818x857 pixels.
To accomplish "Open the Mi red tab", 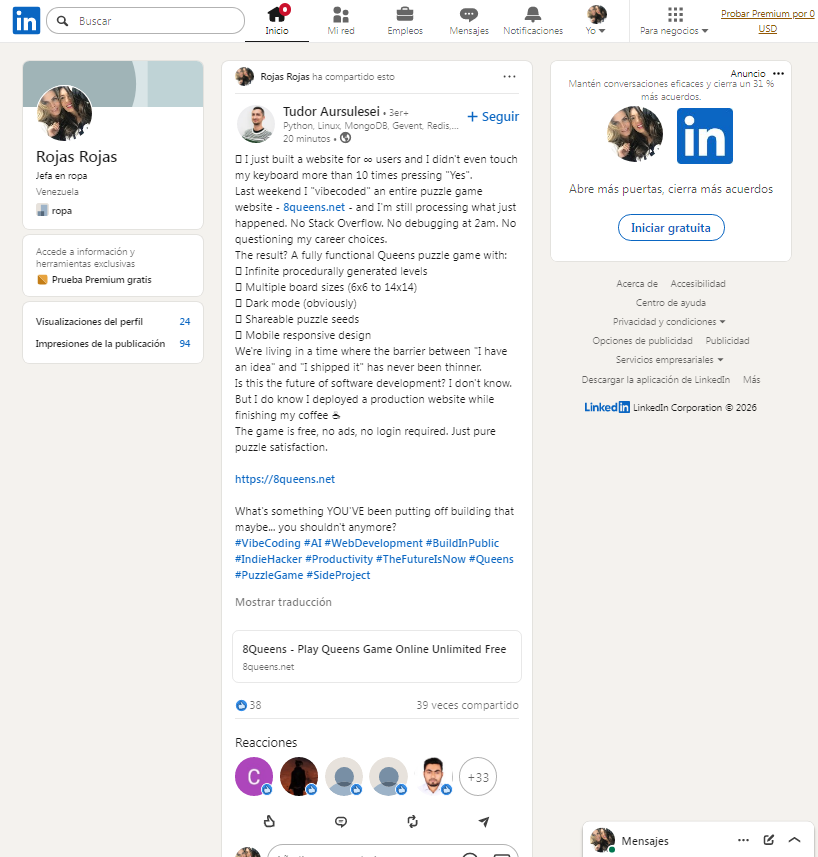I will tap(341, 21).
